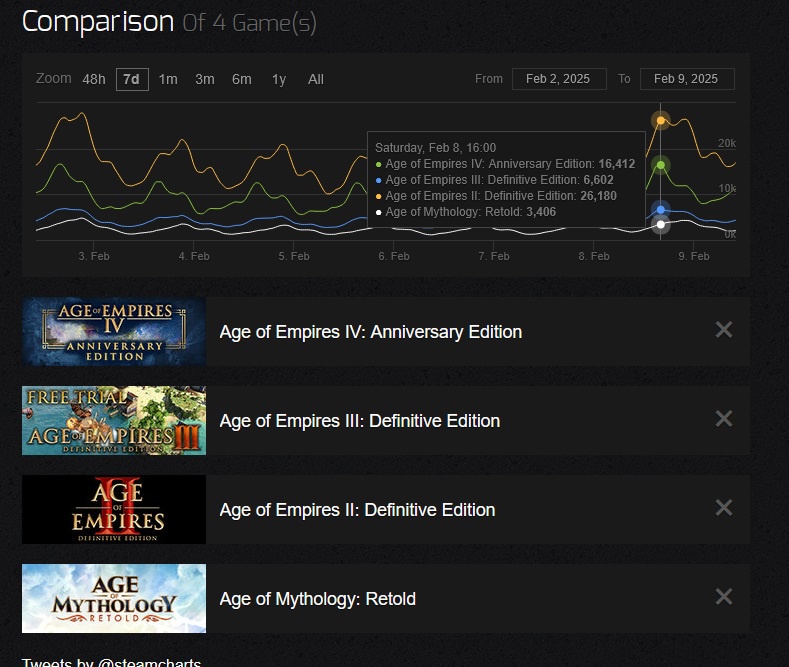This screenshot has height=667, width=789.
Task: Click the white Age of Mythology data point
Action: pyautogui.click(x=661, y=224)
